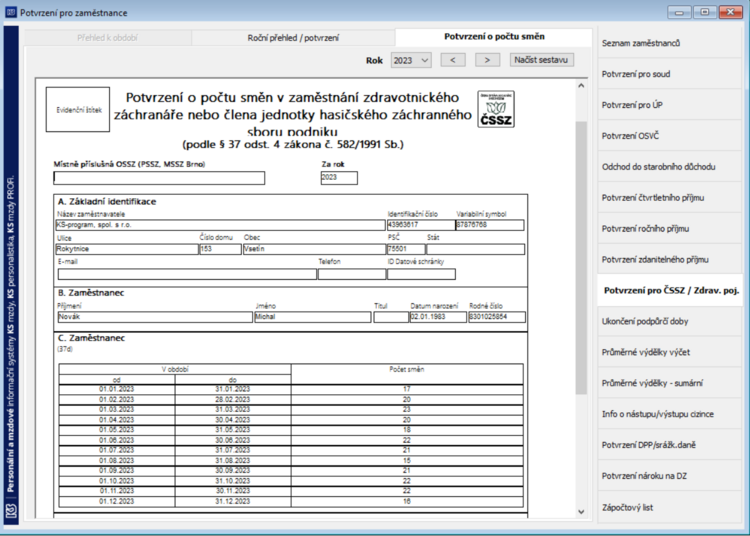Screen dimensions: 750x536
Task: Open the Rok year dropdown
Action: point(411,60)
